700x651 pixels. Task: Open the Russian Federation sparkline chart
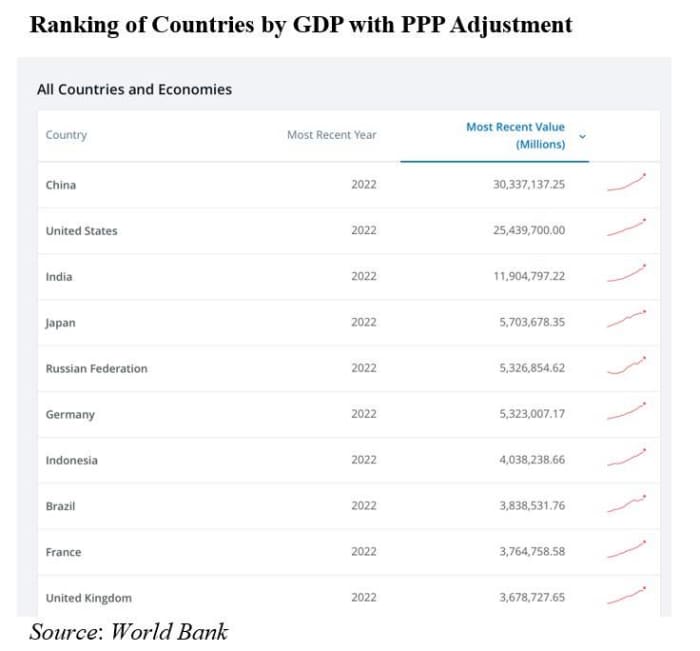tap(626, 366)
